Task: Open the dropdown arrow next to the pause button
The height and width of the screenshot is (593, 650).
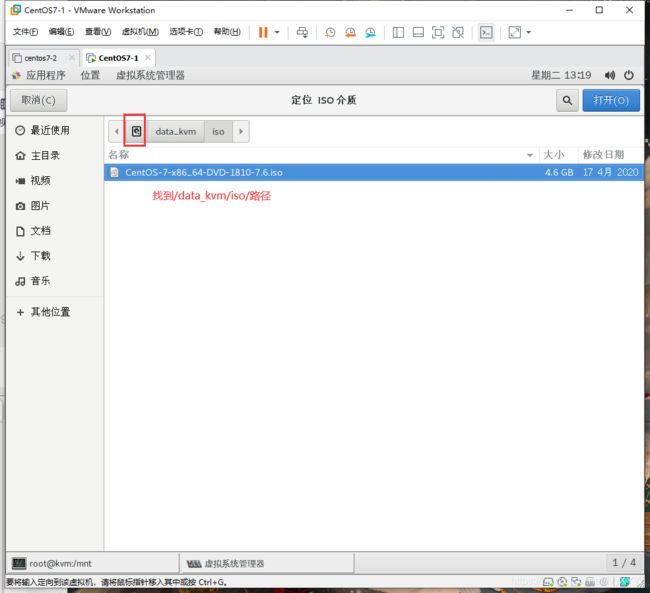Action: 277,32
